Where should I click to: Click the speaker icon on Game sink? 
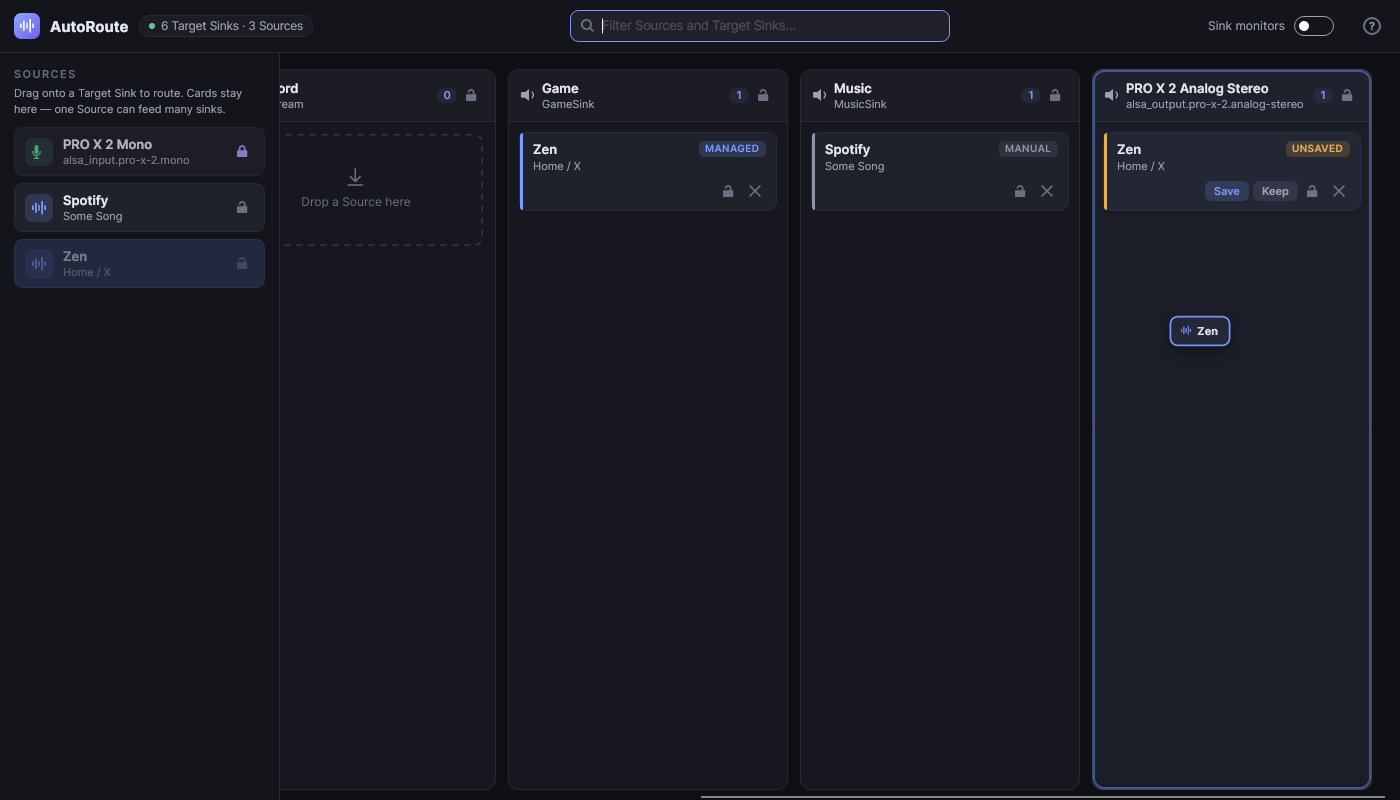[x=527, y=95]
